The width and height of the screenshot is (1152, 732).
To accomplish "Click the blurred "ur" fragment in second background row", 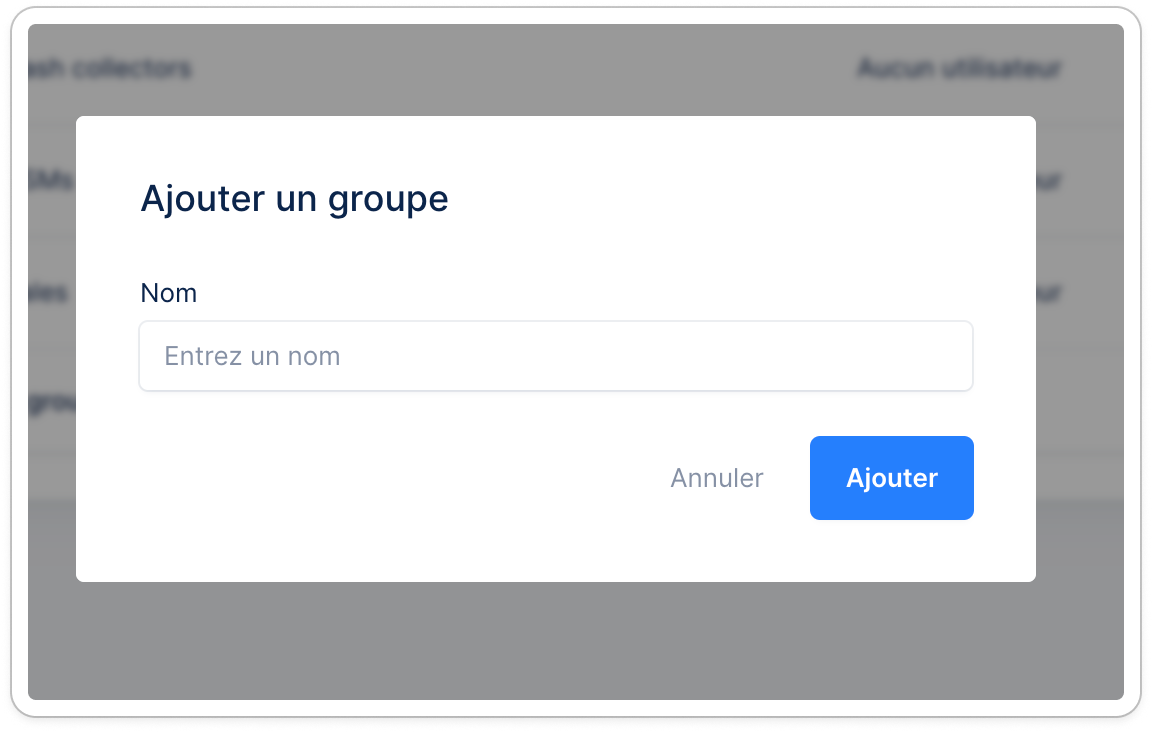I will (1049, 180).
